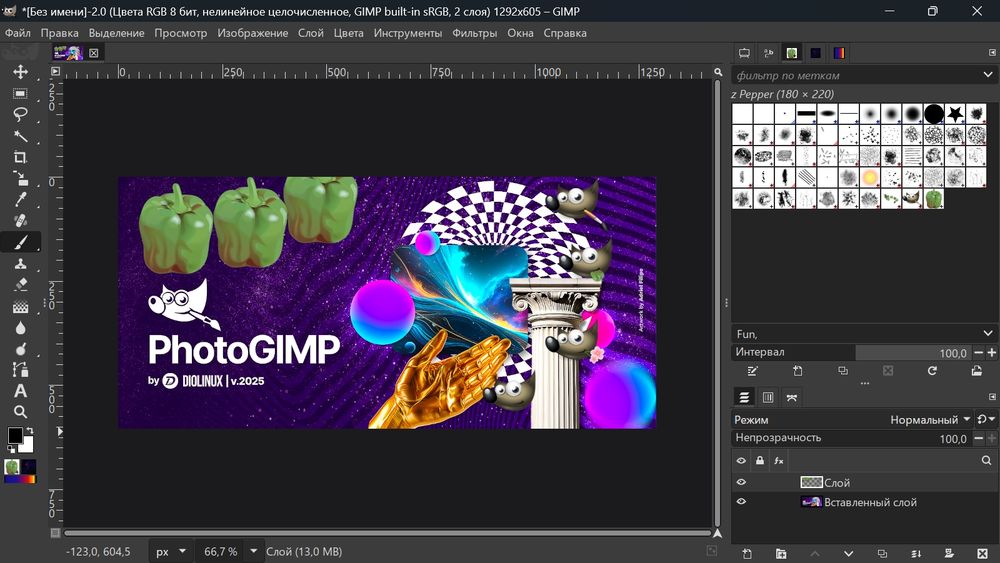Select the Paintbrush tool
Viewport: 1000px width, 563px height.
point(20,242)
